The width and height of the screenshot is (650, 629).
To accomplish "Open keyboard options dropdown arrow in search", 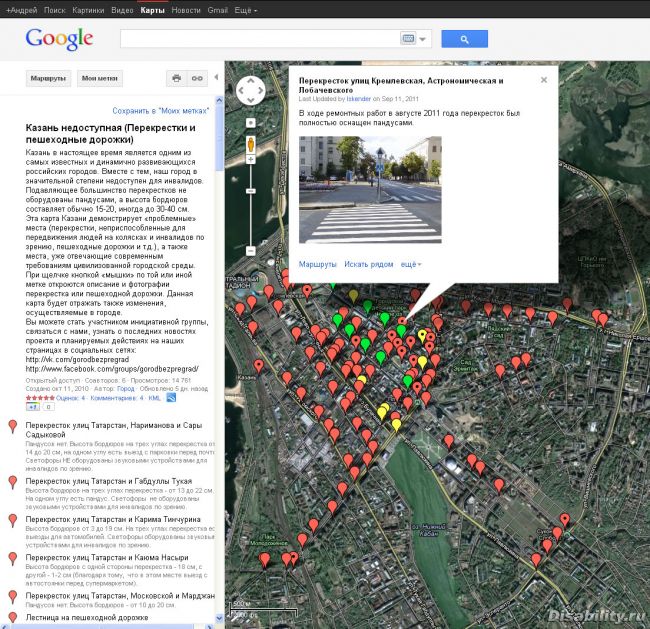I will click(x=424, y=40).
